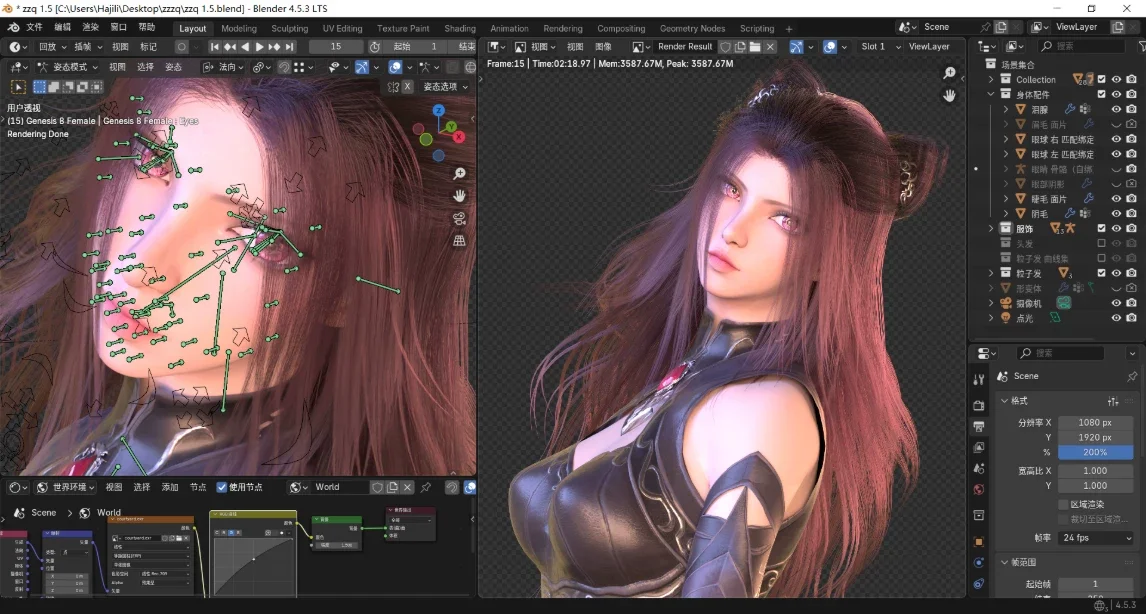Select the tweak/select box tool icon
The image size is (1146, 614).
[x=18, y=87]
